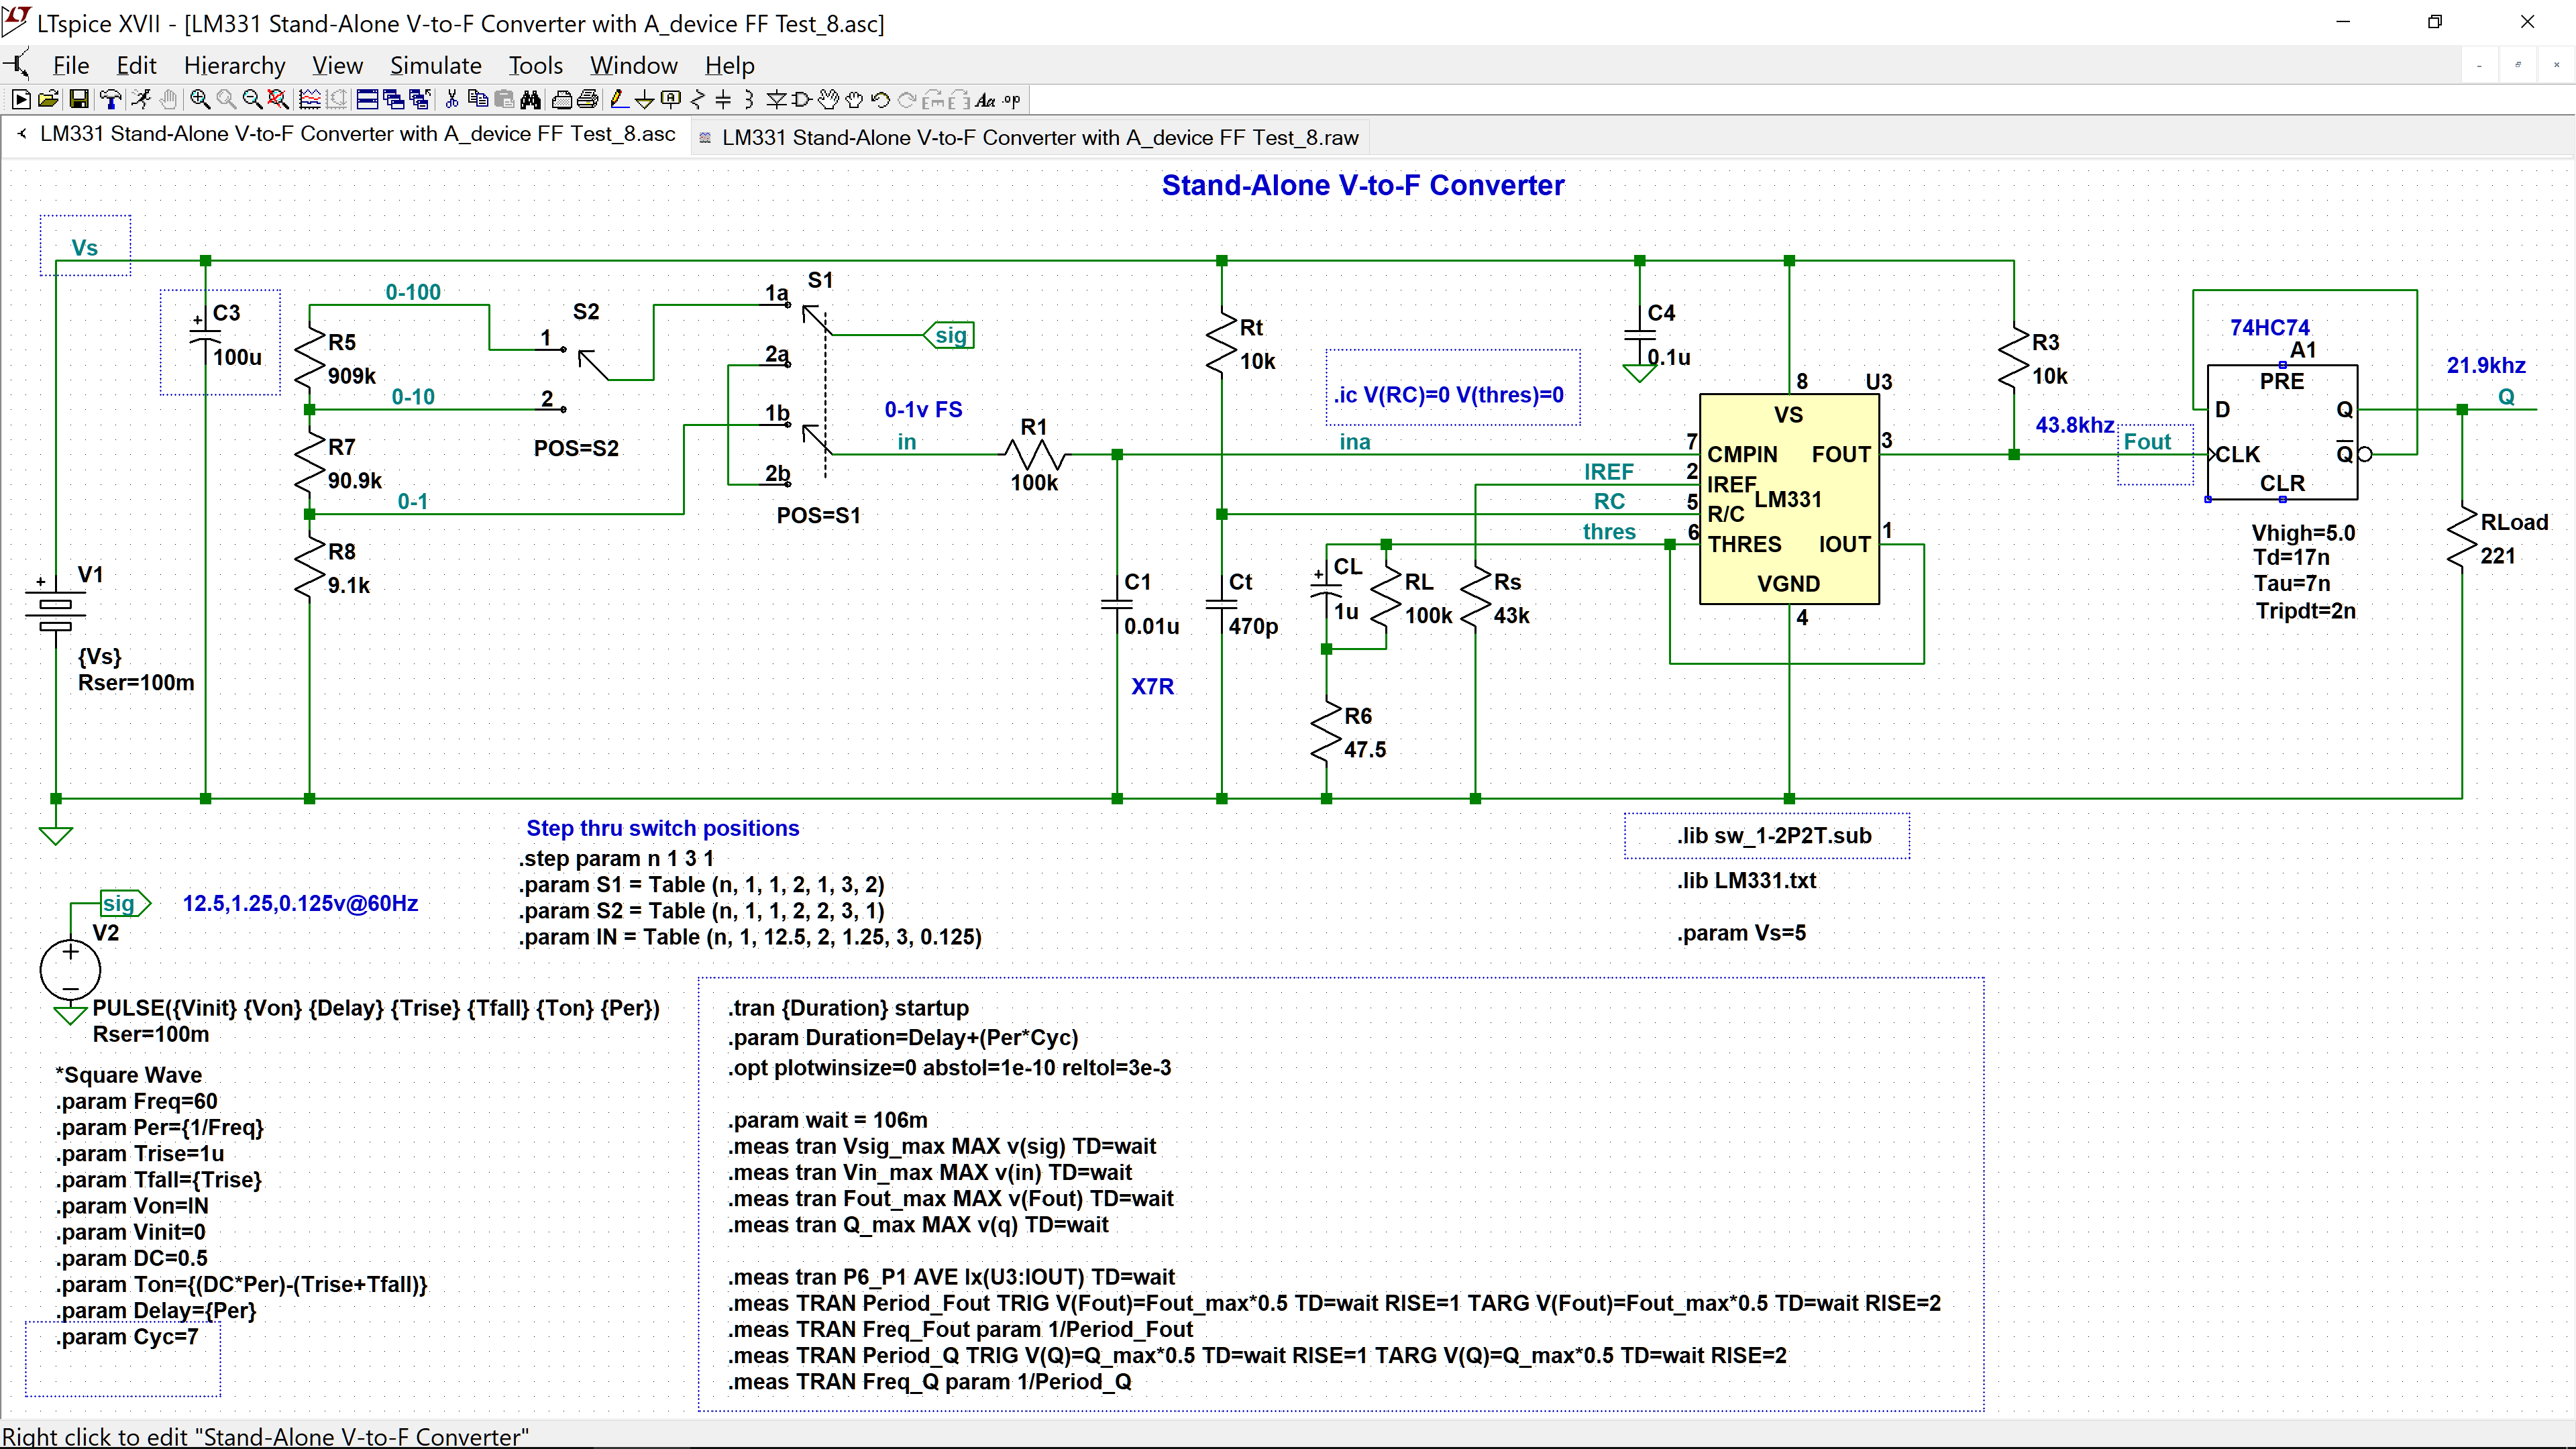Click the '.param Freq=60' line

(136, 1101)
